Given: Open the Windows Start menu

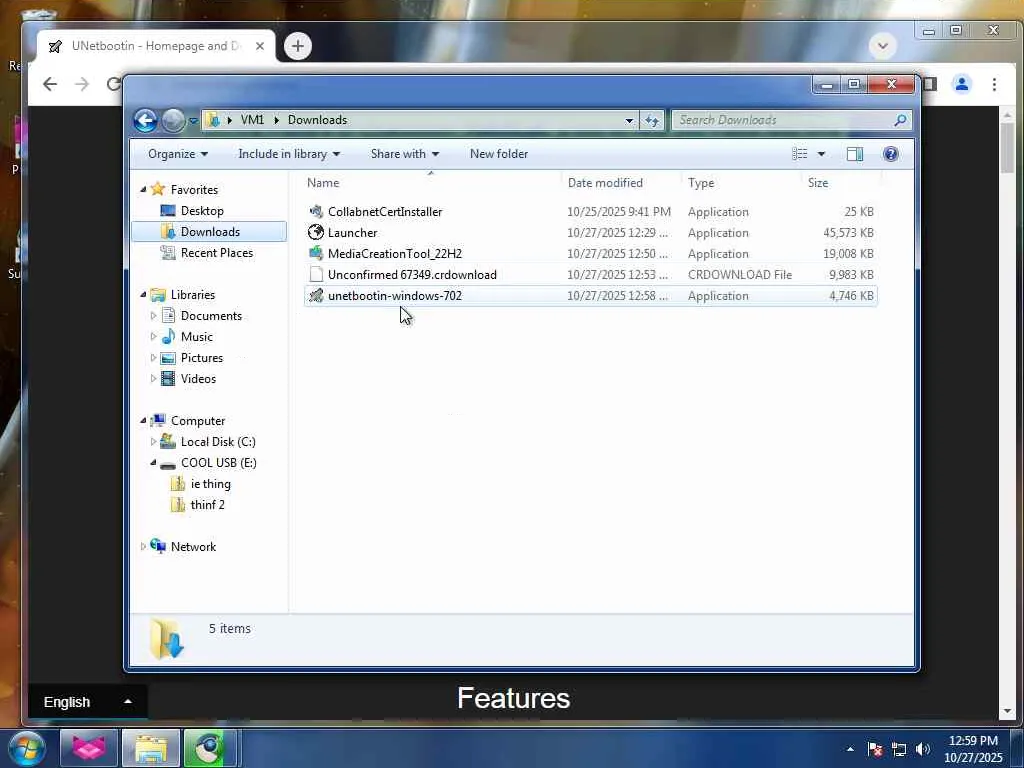Looking at the screenshot, I should (x=25, y=748).
